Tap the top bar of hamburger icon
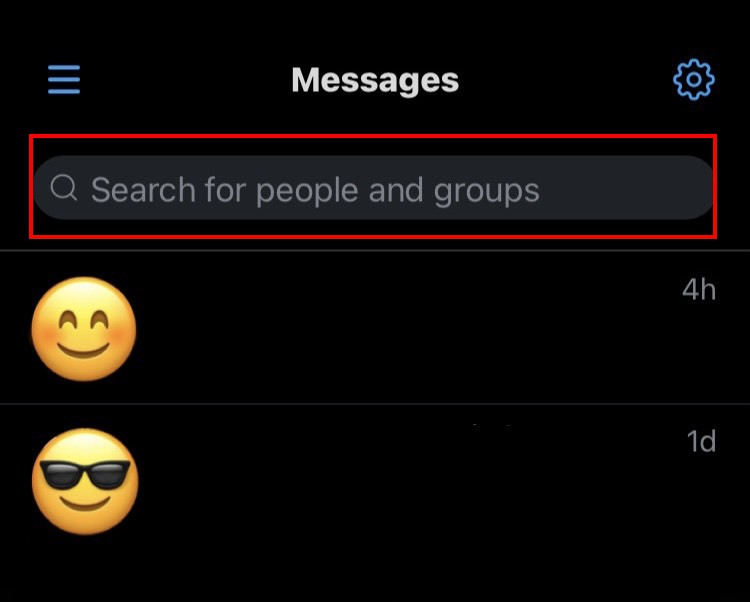Viewport: 750px width, 602px height. pos(64,67)
